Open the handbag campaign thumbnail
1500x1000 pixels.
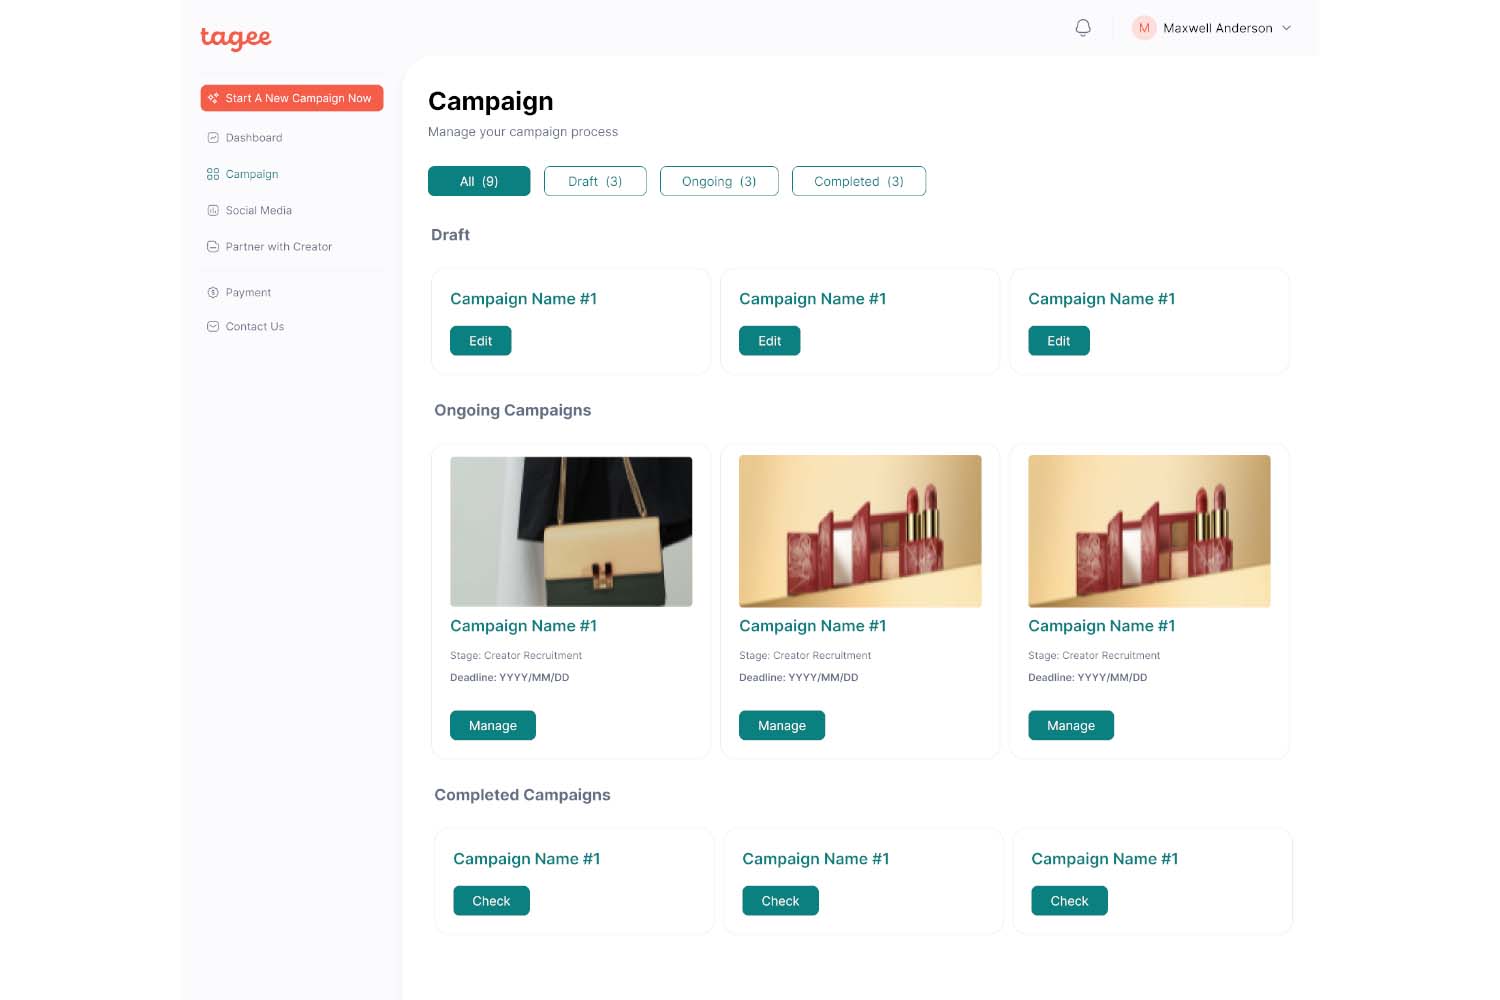pos(571,531)
